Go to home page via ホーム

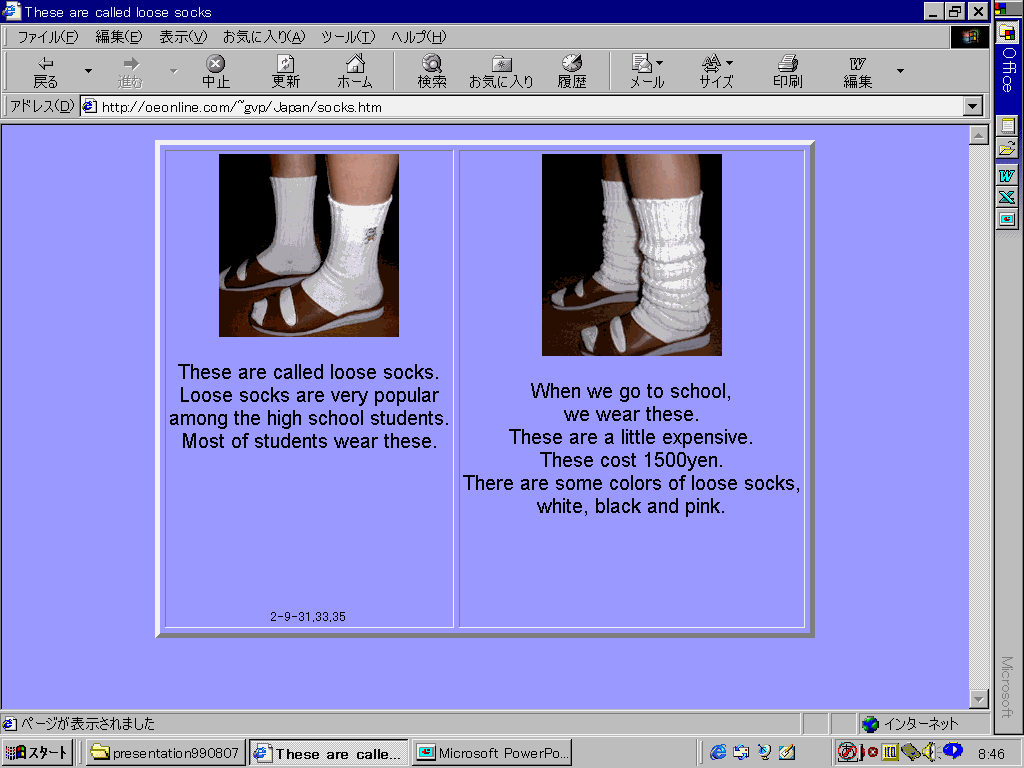pyautogui.click(x=355, y=71)
